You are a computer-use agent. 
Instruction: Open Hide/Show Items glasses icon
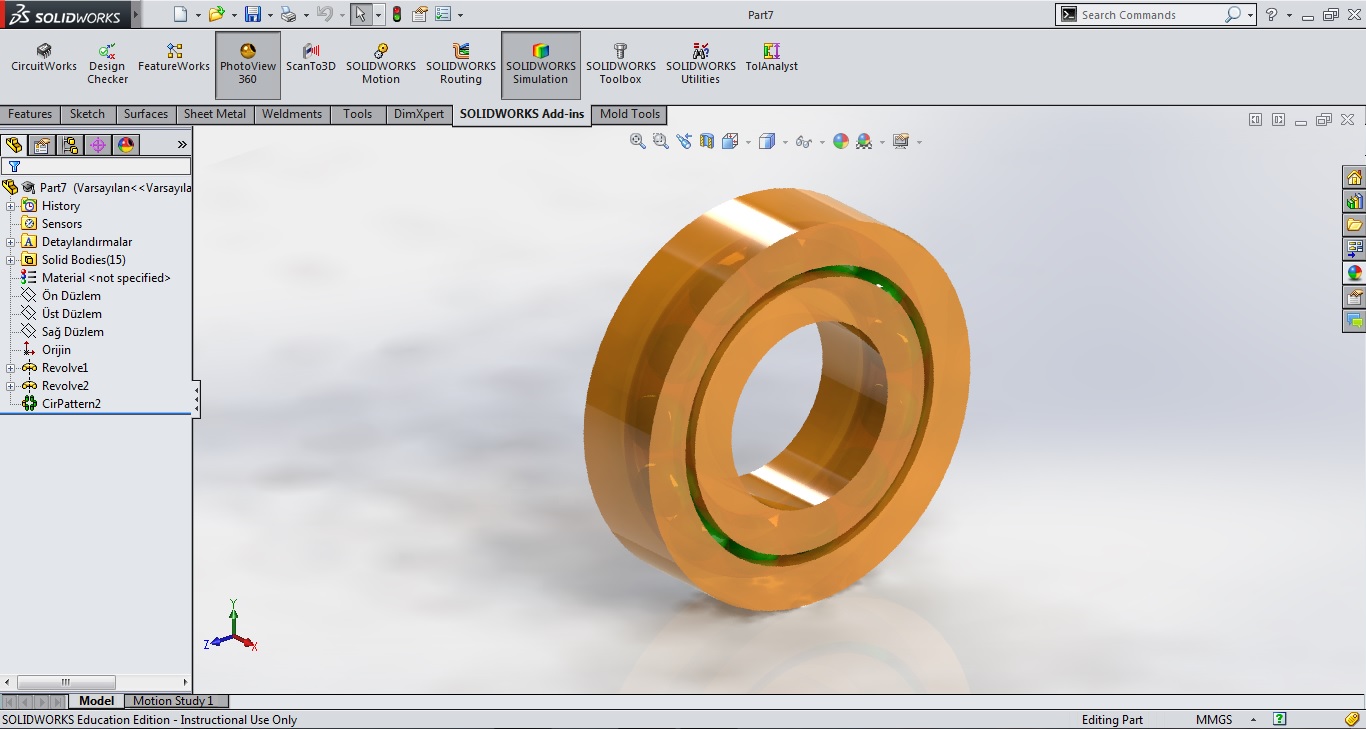[803, 142]
